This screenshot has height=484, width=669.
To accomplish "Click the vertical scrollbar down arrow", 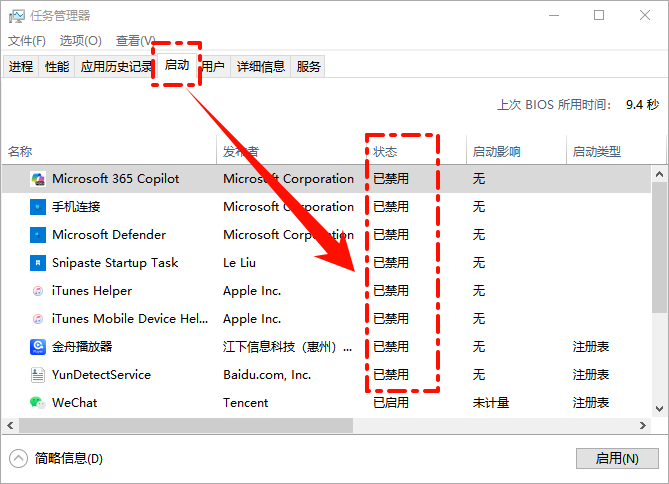I will (x=659, y=408).
